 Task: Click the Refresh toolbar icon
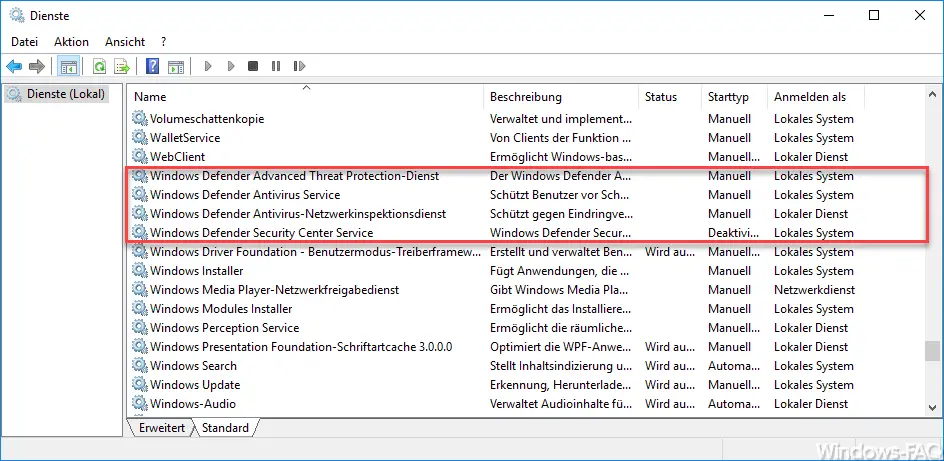99,66
